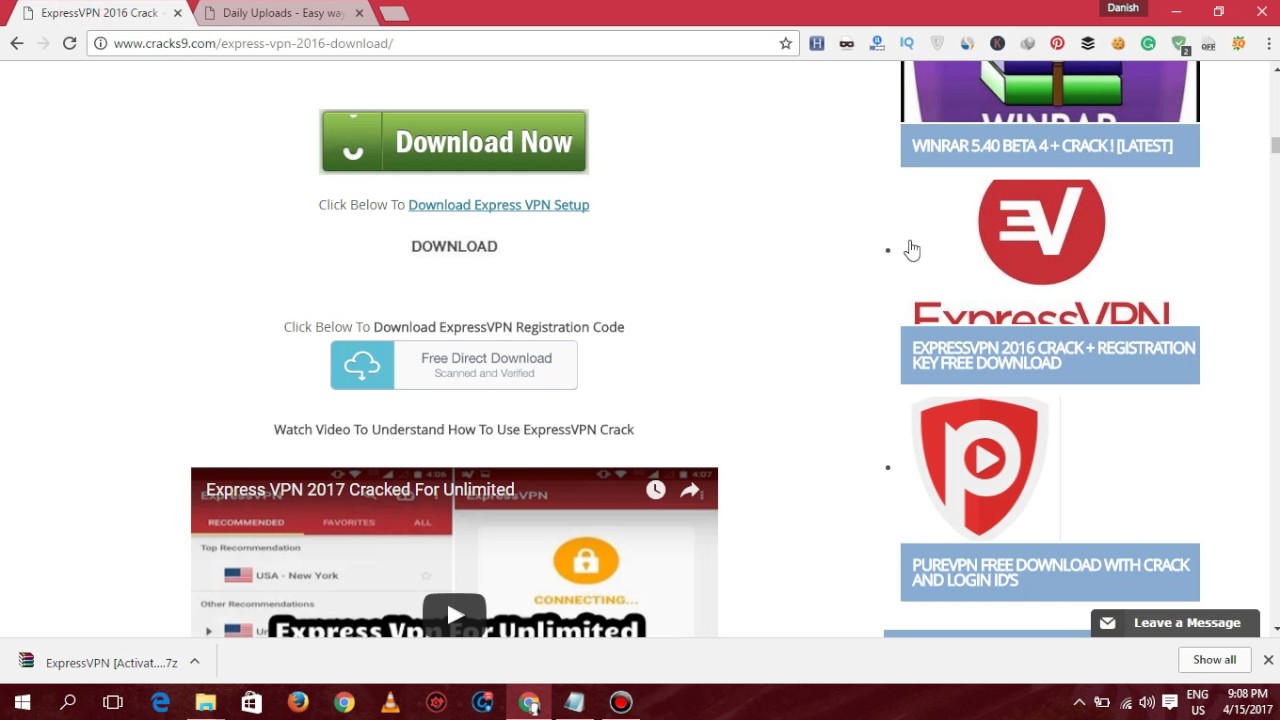This screenshot has height=720, width=1280.
Task: Click the Show all downloads button
Action: [1214, 660]
